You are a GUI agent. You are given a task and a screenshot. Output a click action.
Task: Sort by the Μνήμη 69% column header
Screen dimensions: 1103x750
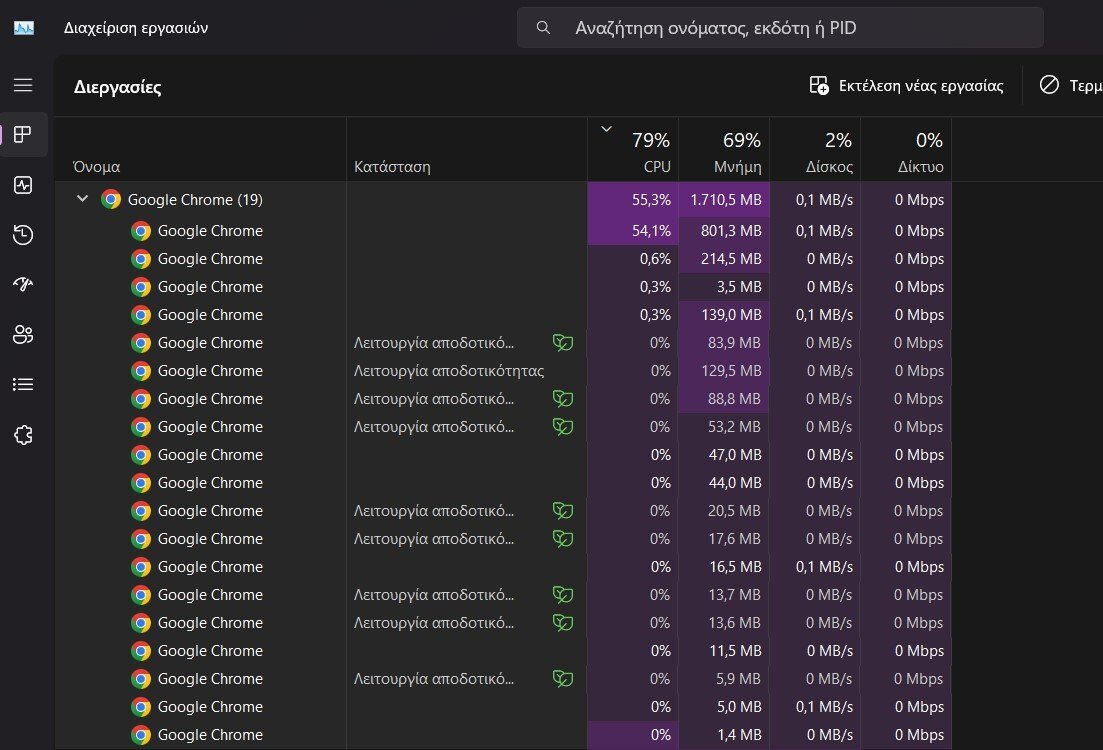pos(724,149)
